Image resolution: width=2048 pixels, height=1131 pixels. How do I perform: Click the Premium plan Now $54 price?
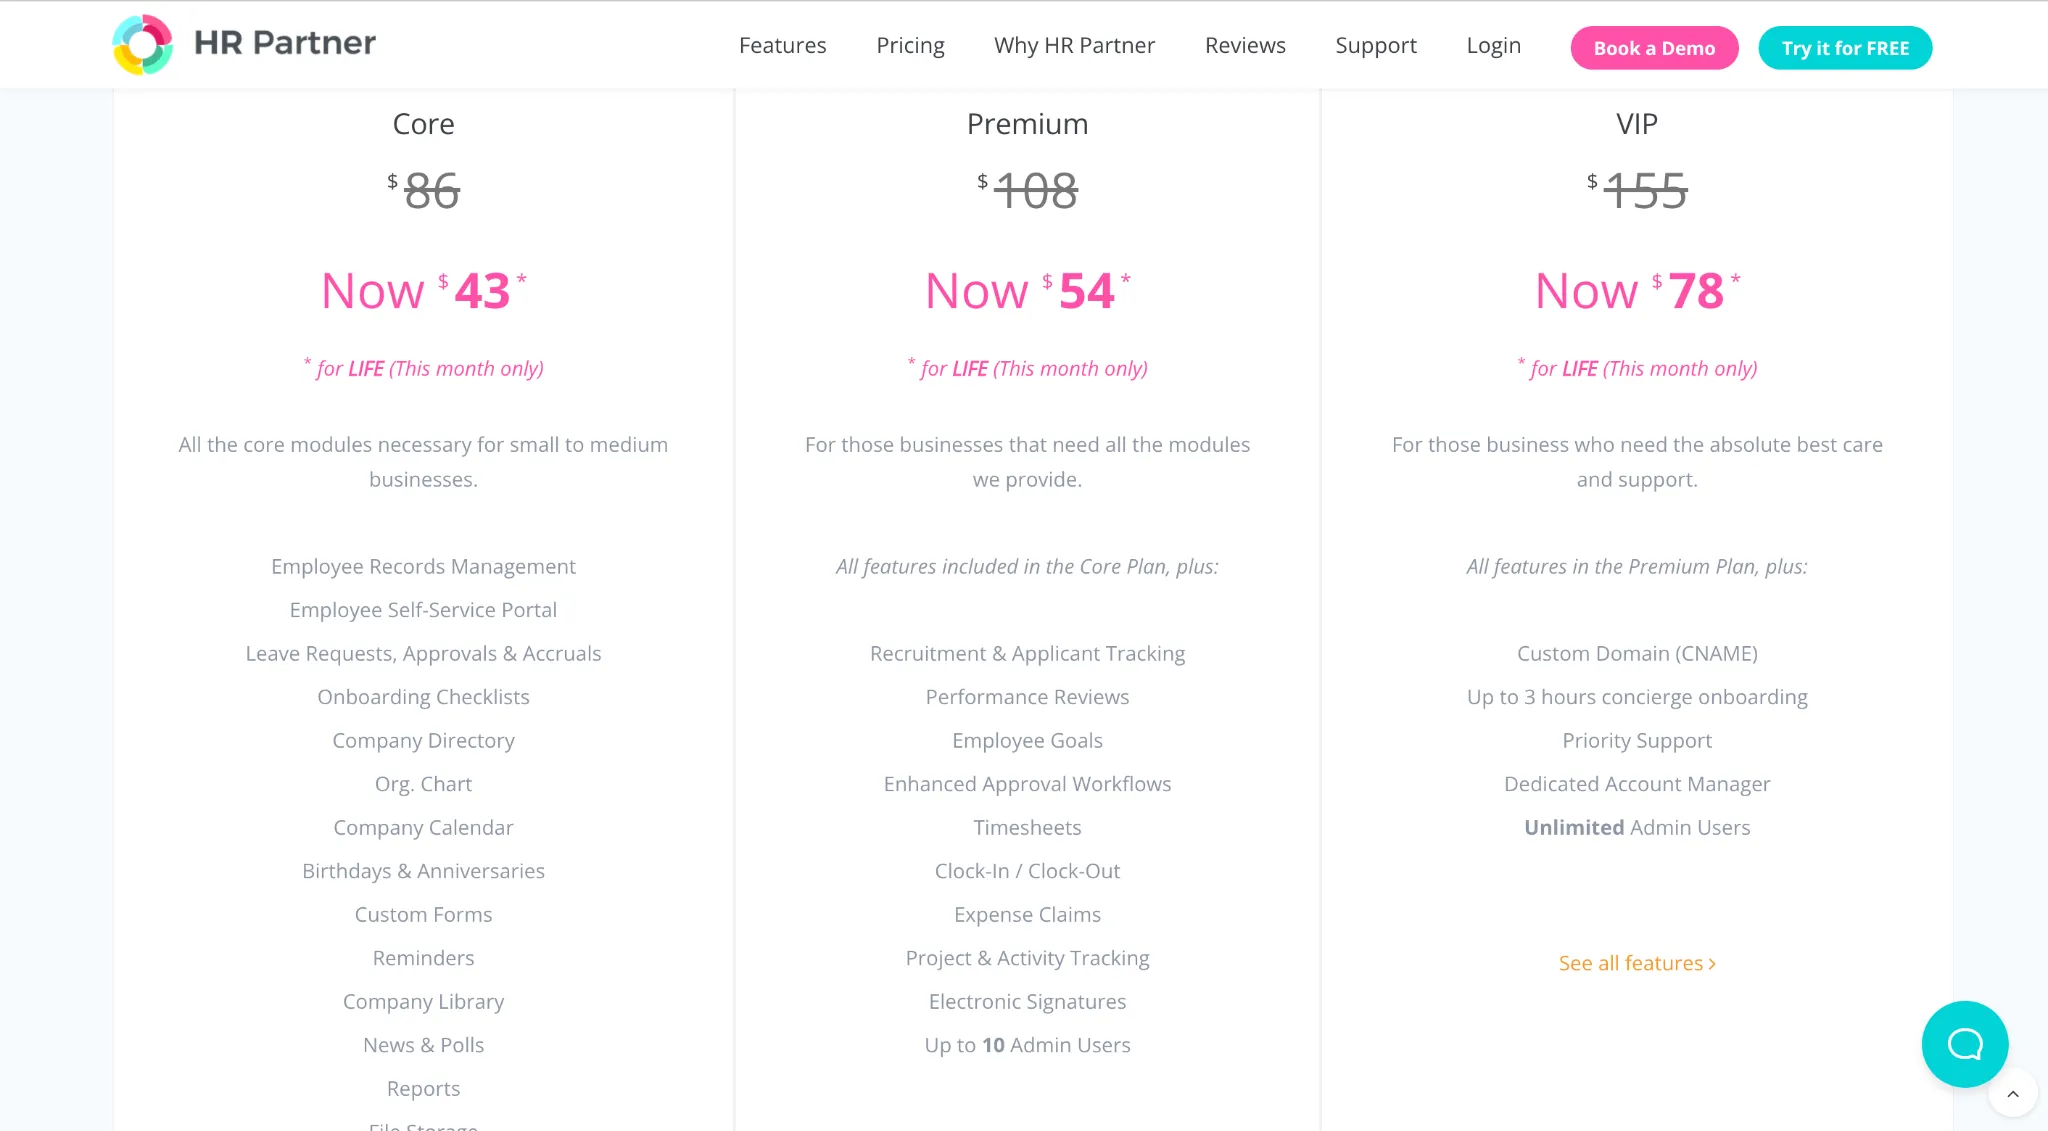click(1027, 291)
